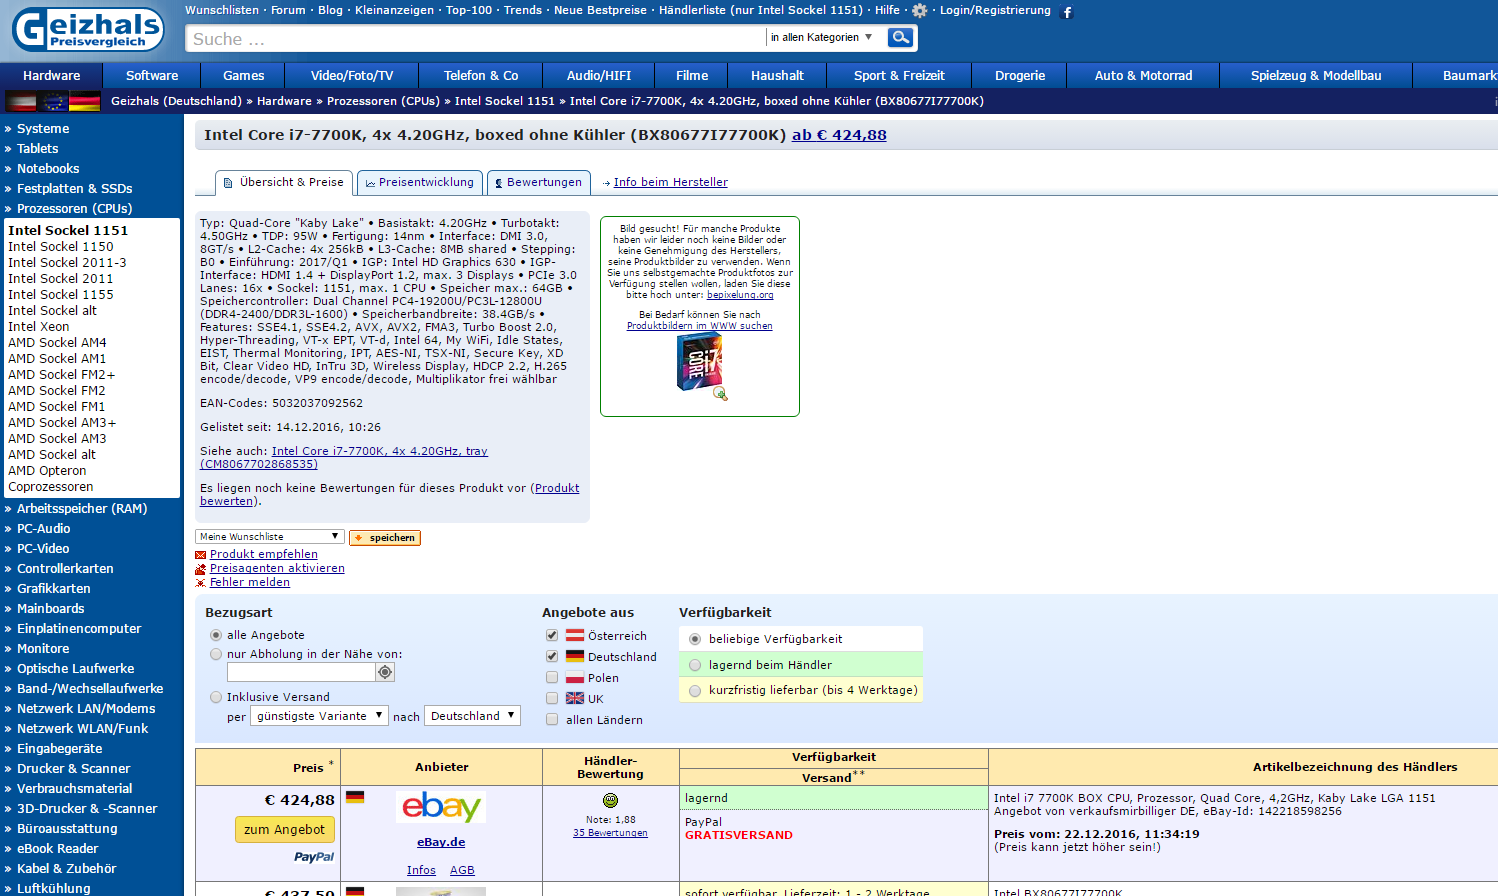
Task: Select lagernd beim Händler radio button
Action: pyautogui.click(x=695, y=665)
